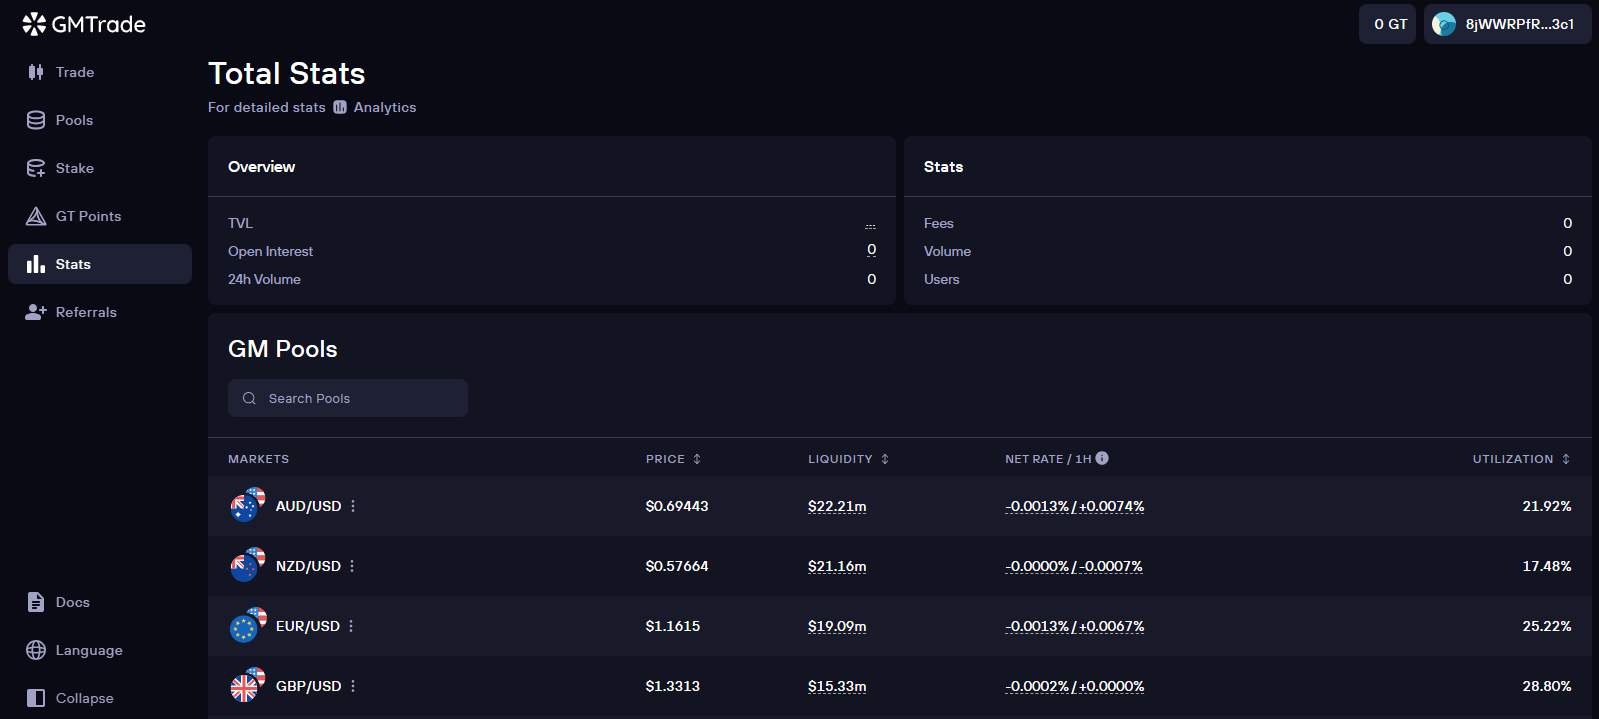Click the Stats bar chart icon
Viewport: 1599px width, 719px height.
[36, 264]
